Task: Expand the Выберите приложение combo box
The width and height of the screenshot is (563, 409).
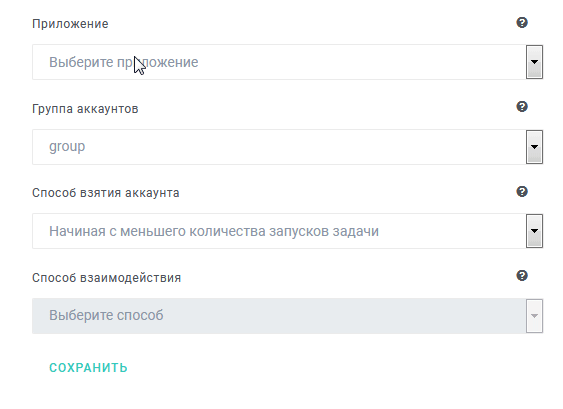Action: (x=287, y=62)
